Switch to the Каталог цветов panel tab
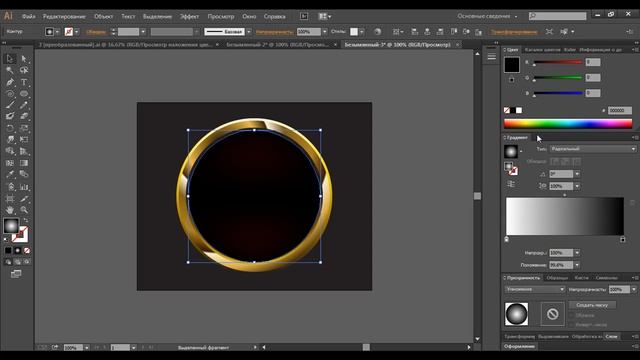The width and height of the screenshot is (640, 360). [x=542, y=50]
